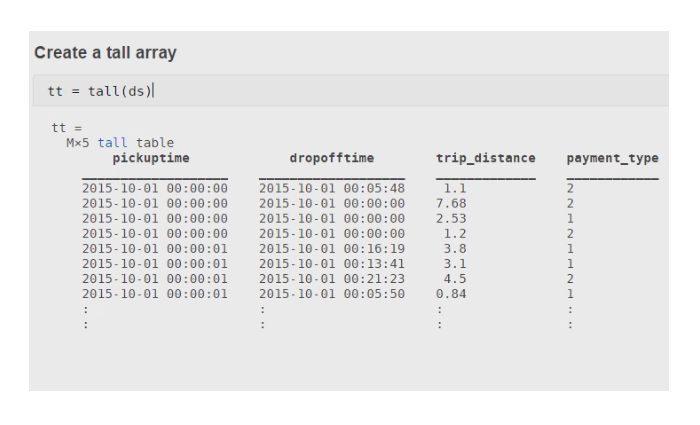The height and width of the screenshot is (425, 700).
Task: Click the first pickuptime value in table
Action: (x=154, y=188)
